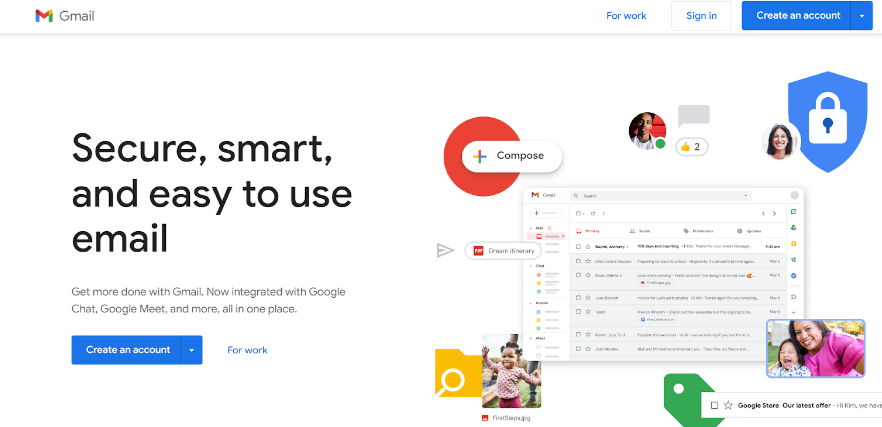The image size is (882, 427).
Task: Open the For work link beside Create an account
Action: pos(247,350)
